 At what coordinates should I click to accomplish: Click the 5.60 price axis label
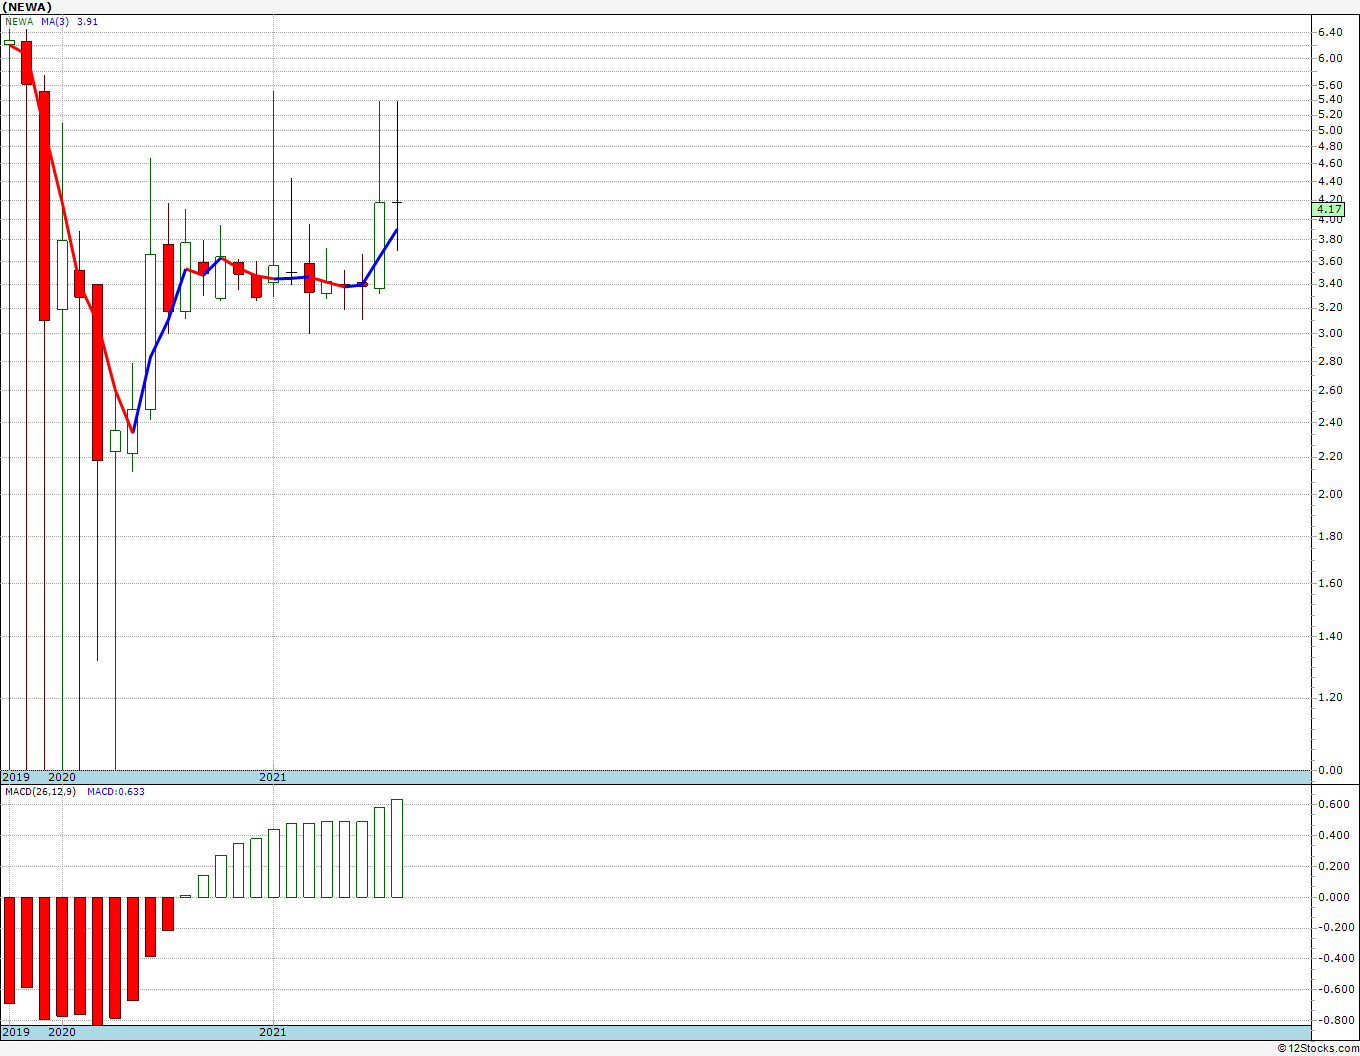1330,86
